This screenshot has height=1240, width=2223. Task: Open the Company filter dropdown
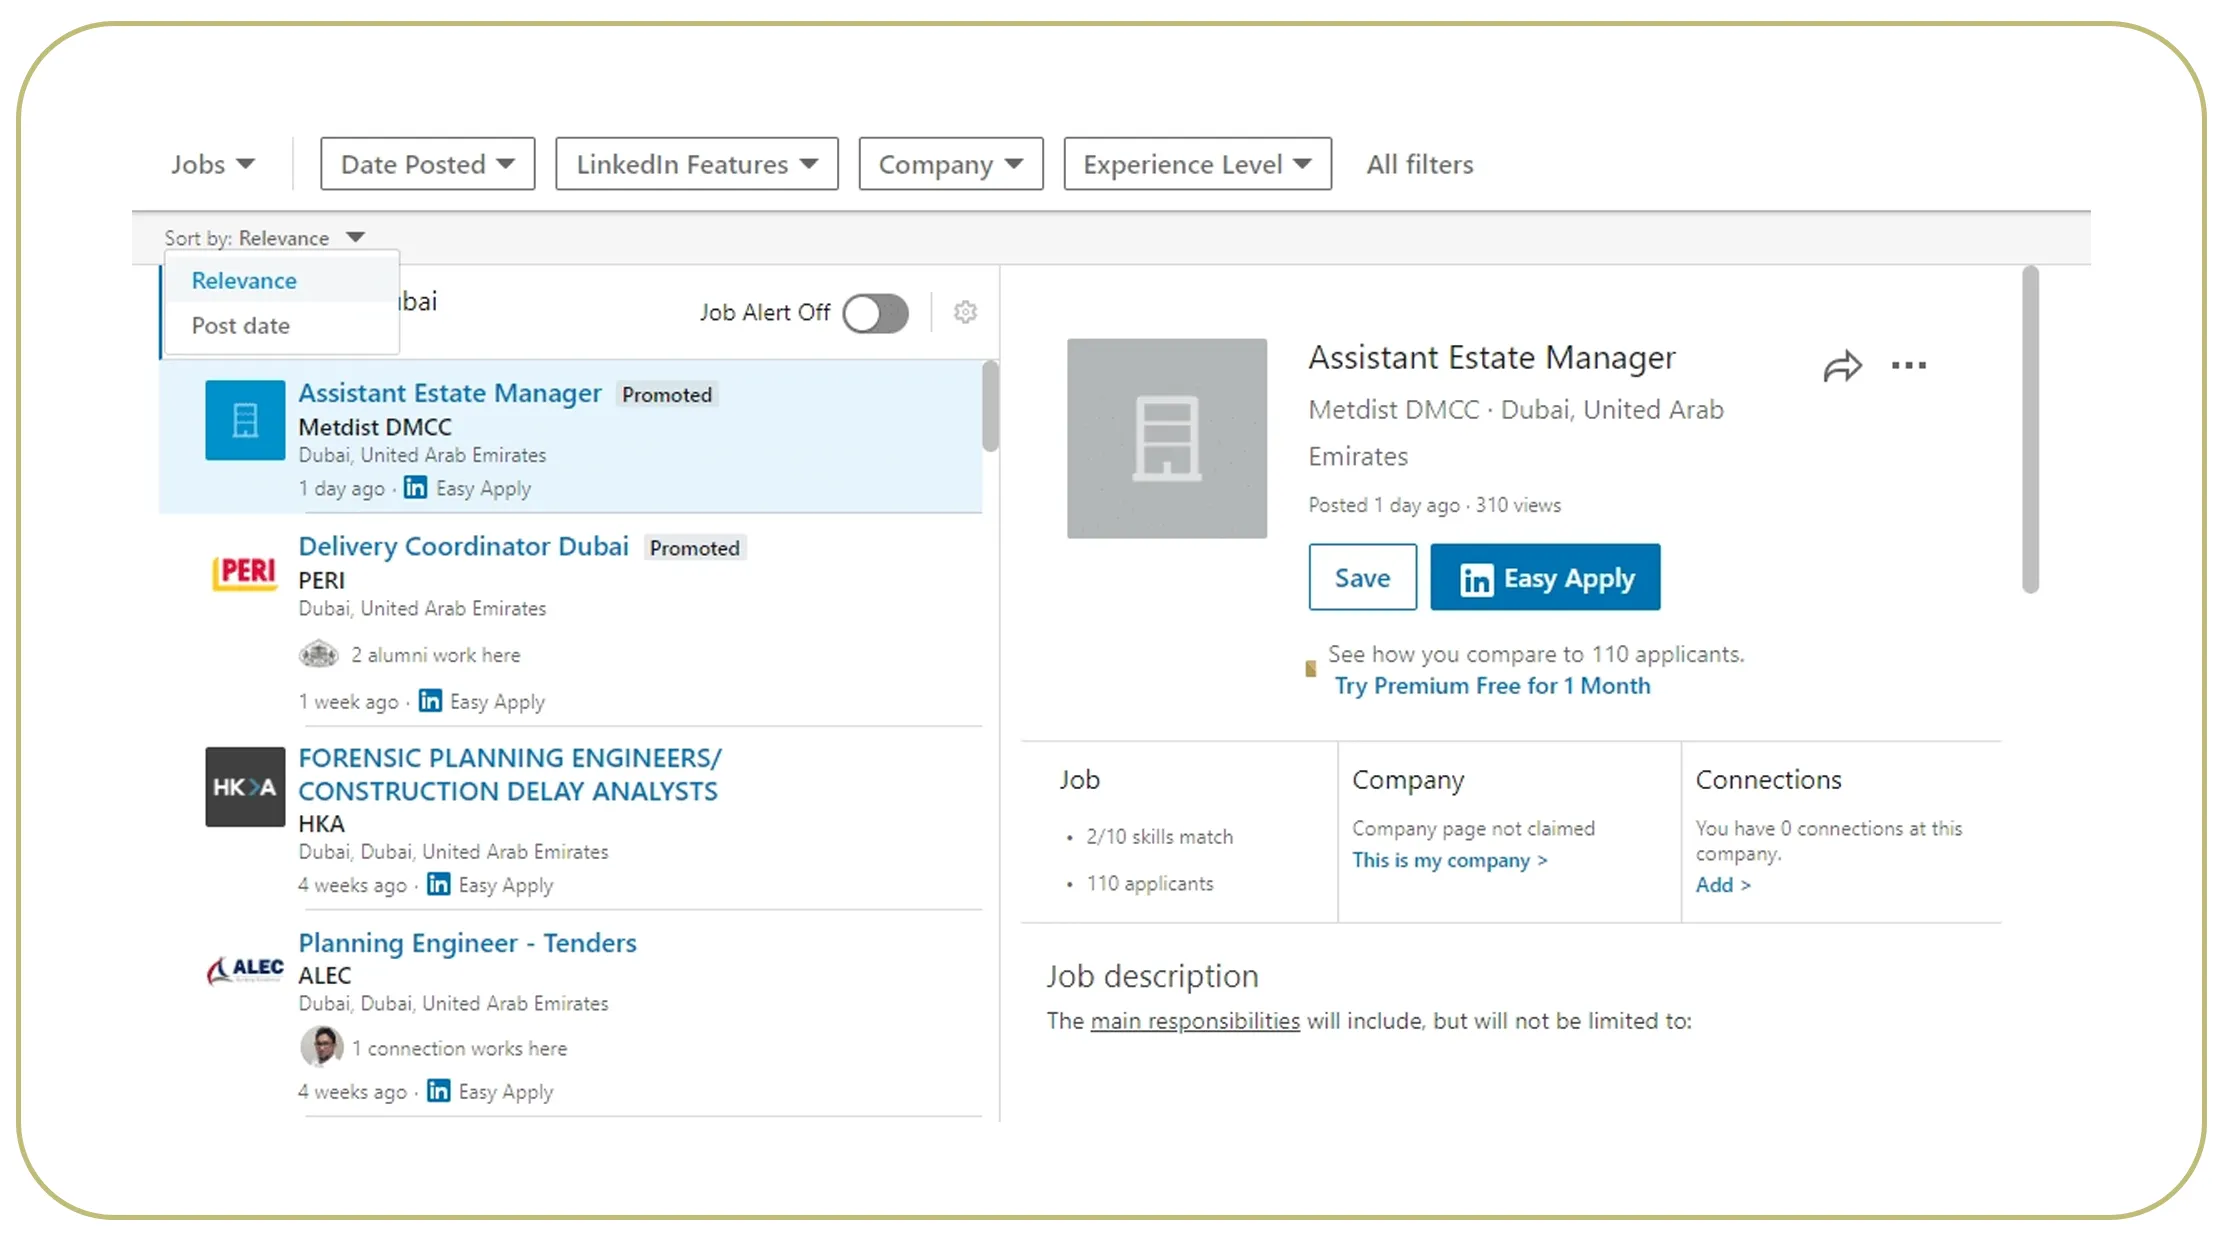[949, 163]
